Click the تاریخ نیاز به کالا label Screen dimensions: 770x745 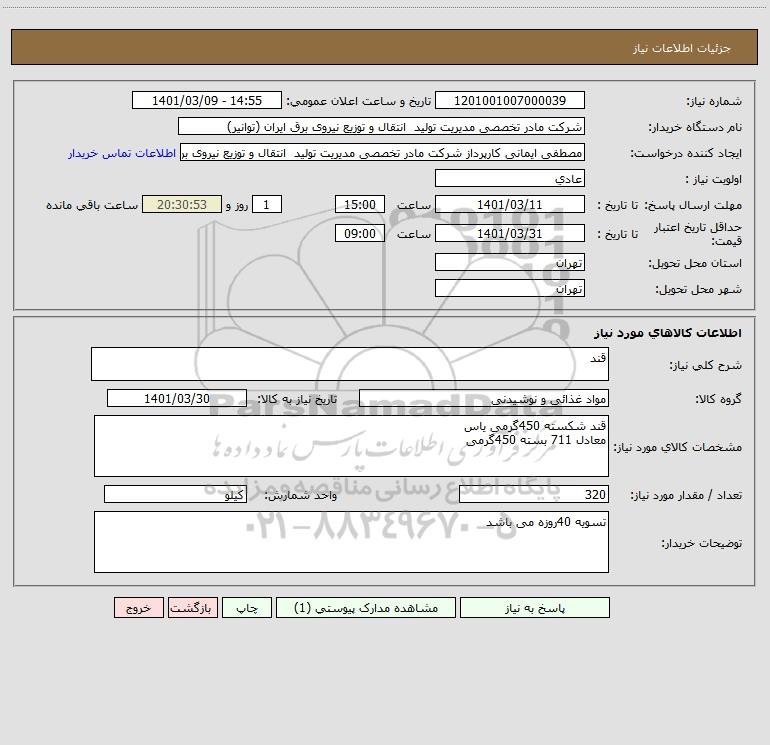298,399
